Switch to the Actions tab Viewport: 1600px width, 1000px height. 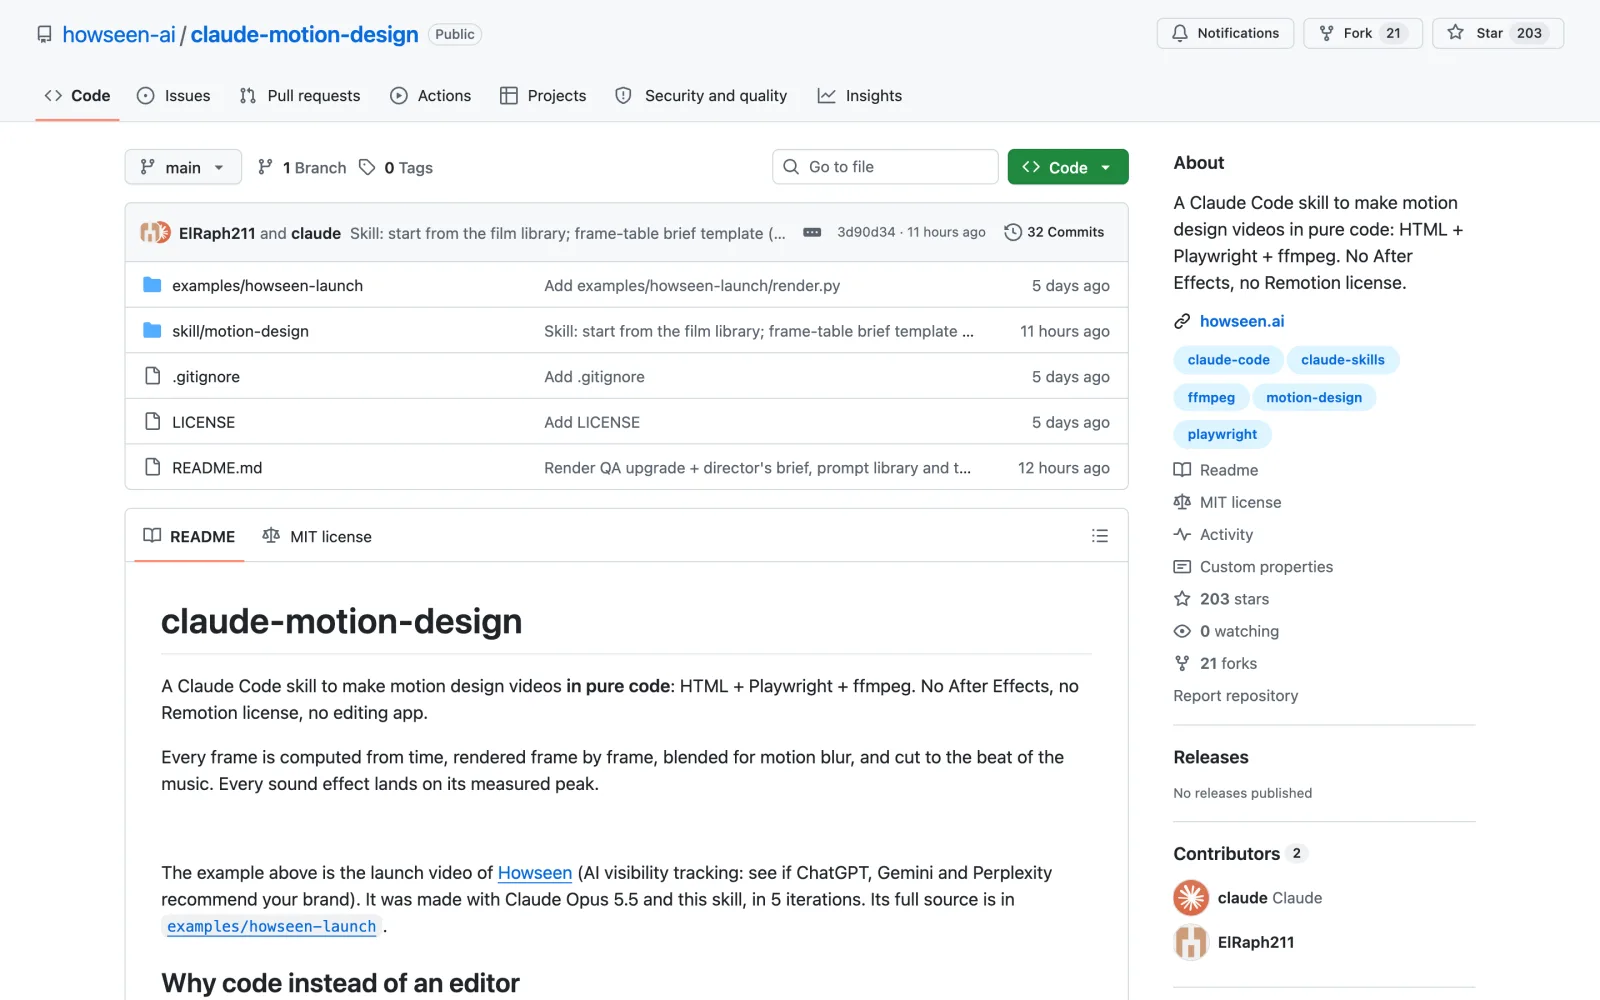click(x=430, y=96)
